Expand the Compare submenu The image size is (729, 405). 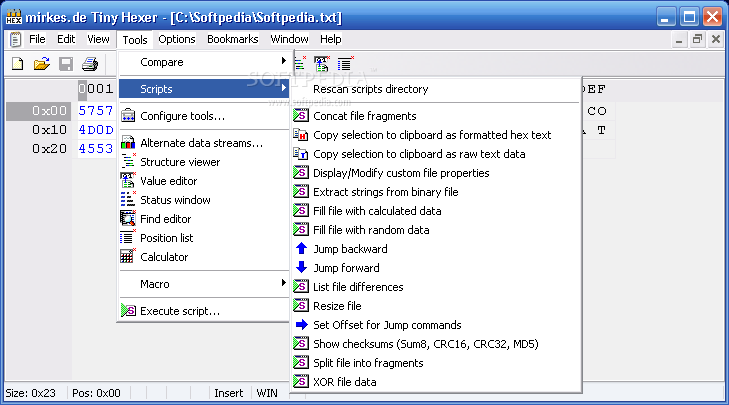pyautogui.click(x=204, y=62)
